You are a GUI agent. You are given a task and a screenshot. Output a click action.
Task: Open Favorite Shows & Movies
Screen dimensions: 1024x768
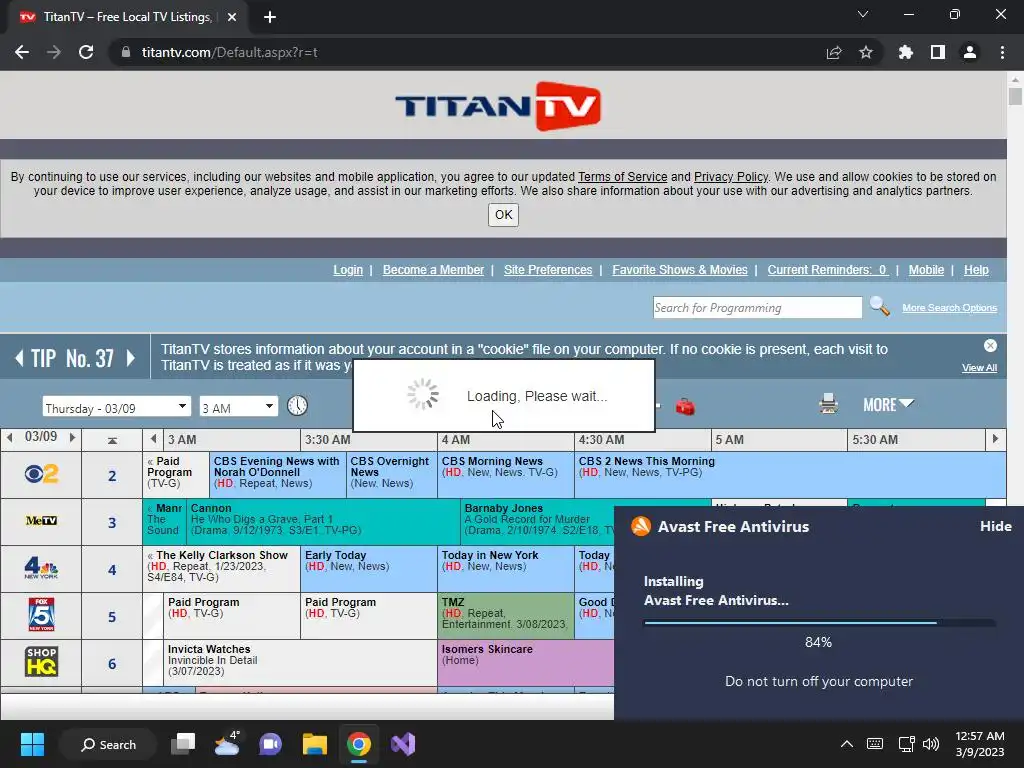point(680,270)
